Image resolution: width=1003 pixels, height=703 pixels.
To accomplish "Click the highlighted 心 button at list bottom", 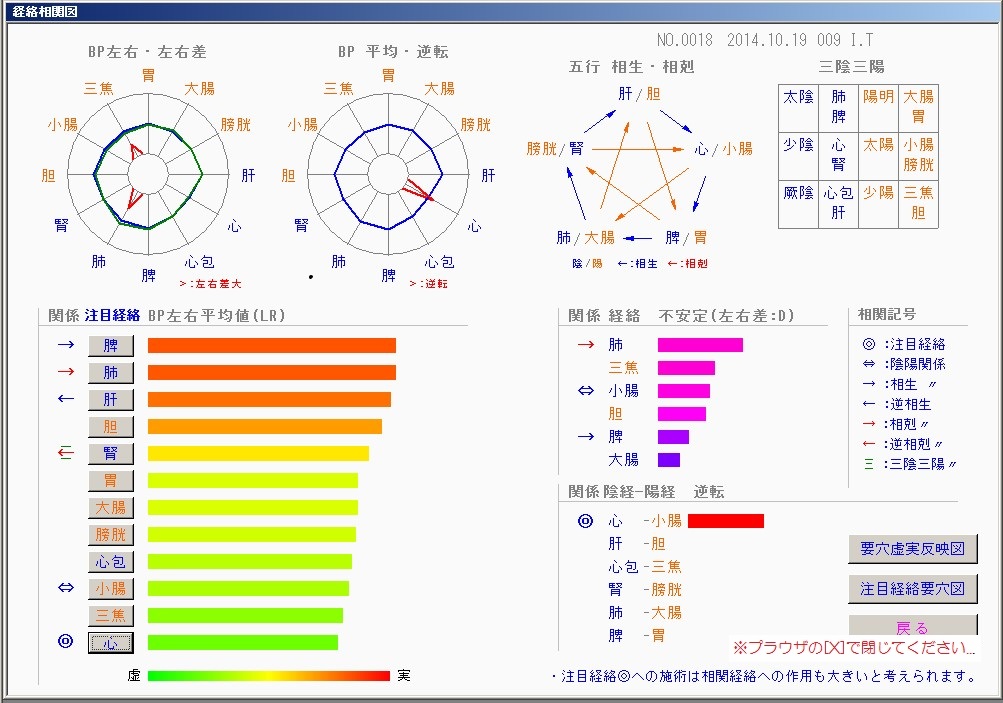I will click(110, 643).
